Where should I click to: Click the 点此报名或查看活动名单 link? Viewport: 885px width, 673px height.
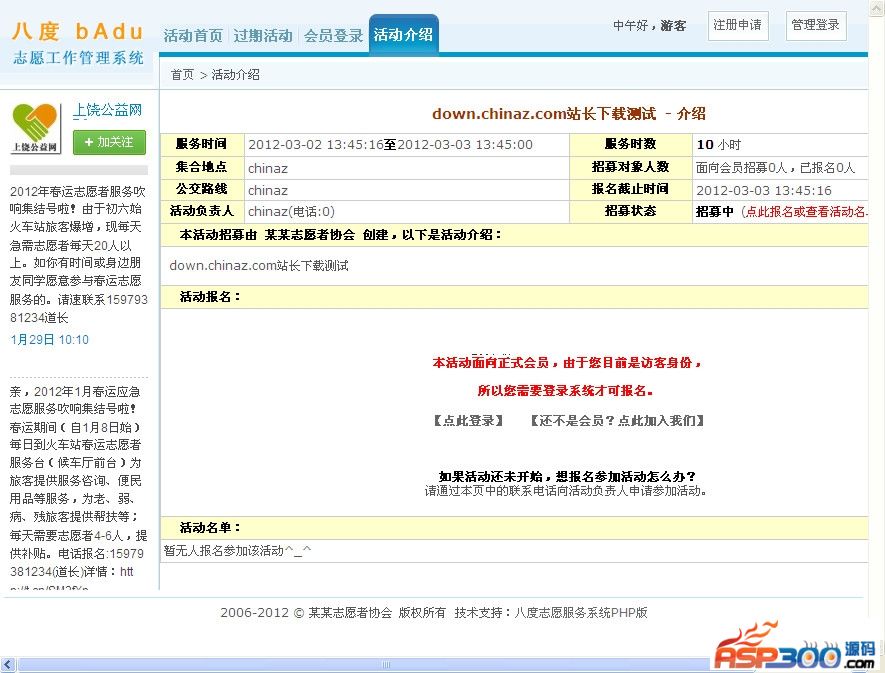(x=805, y=212)
